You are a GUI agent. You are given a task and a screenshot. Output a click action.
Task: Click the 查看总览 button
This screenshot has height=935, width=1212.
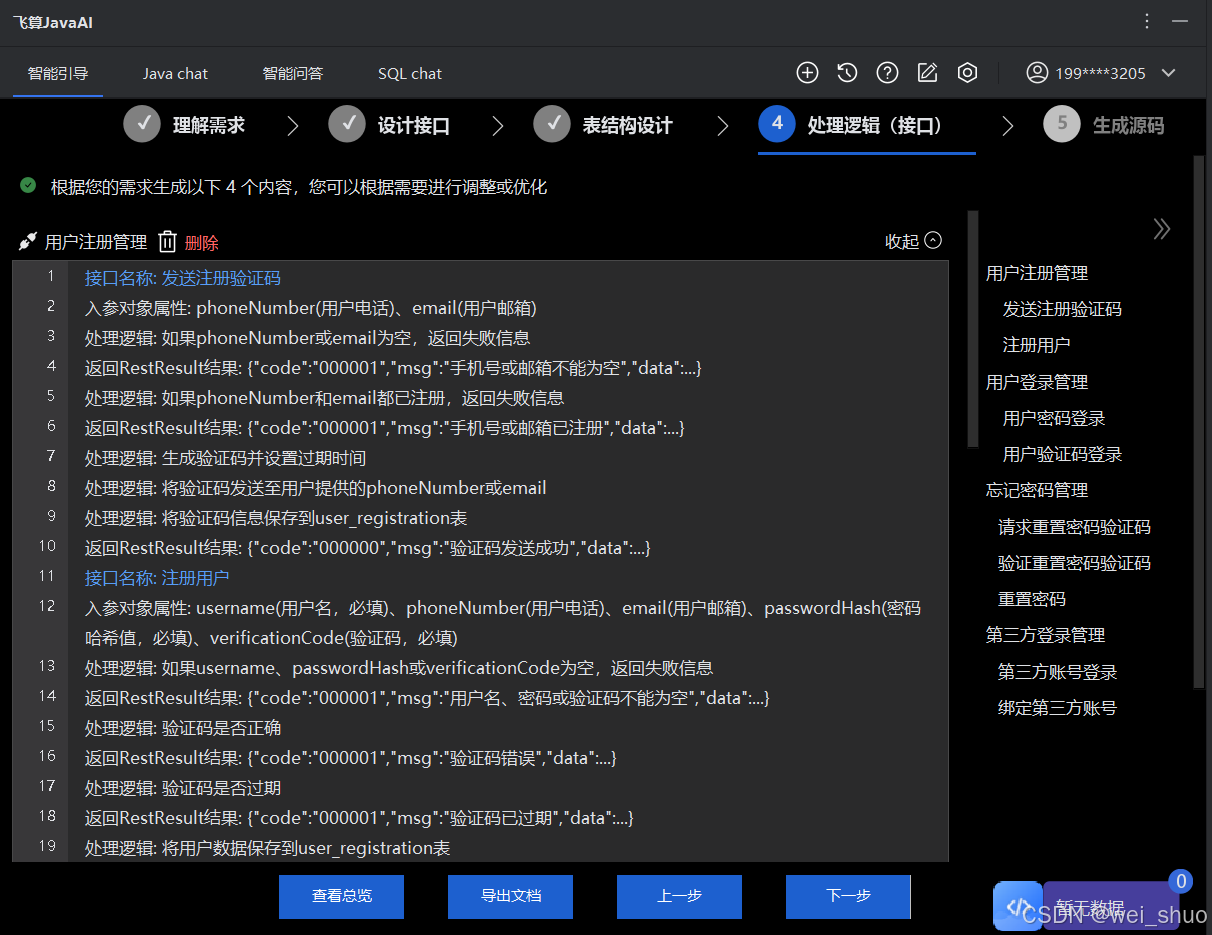click(x=342, y=896)
